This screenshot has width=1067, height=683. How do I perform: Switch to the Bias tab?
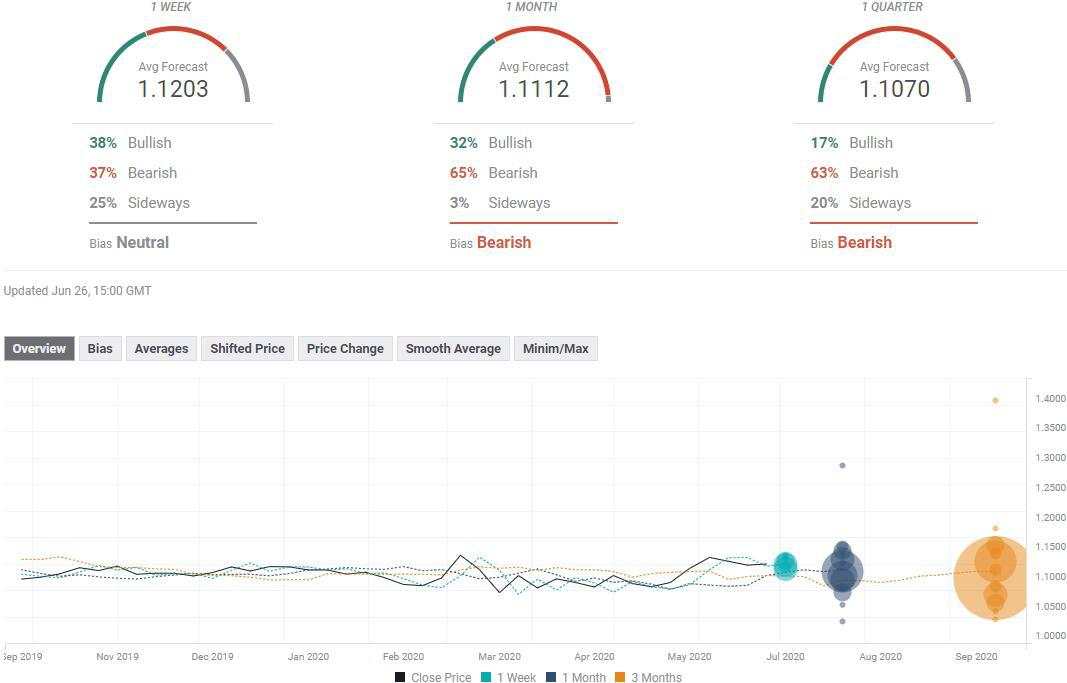click(x=100, y=348)
